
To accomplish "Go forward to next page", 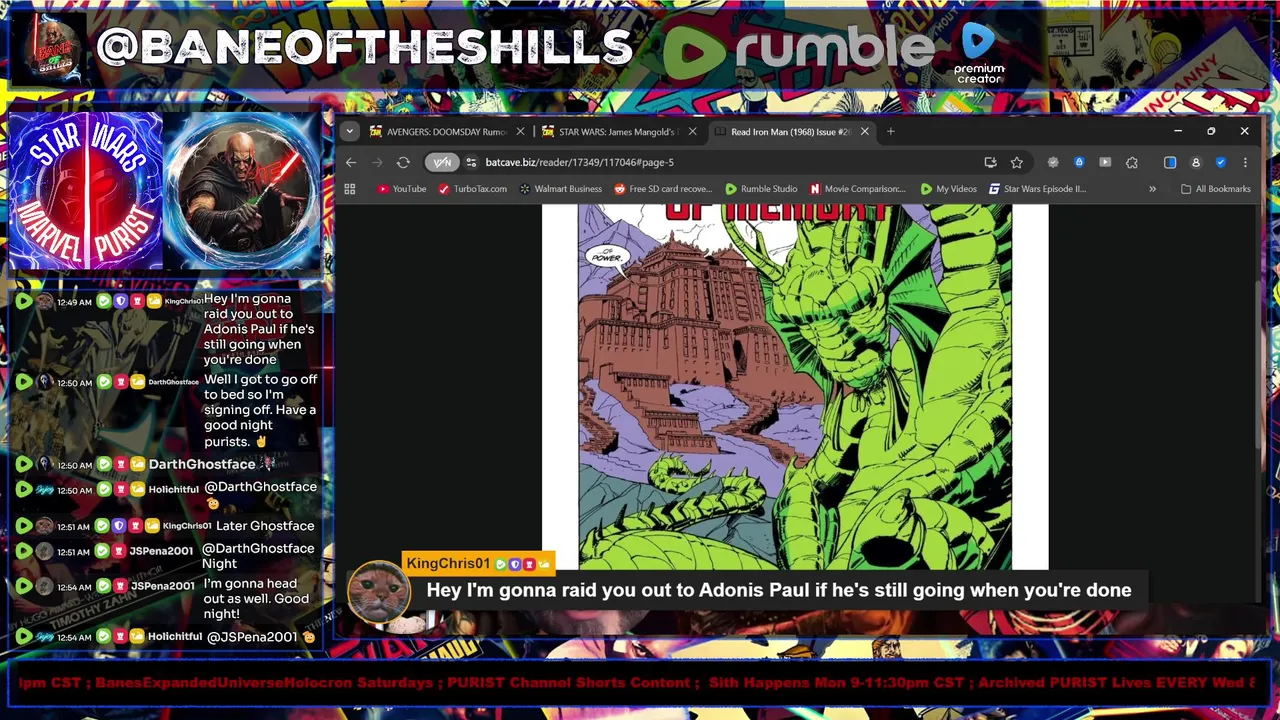I will point(377,162).
